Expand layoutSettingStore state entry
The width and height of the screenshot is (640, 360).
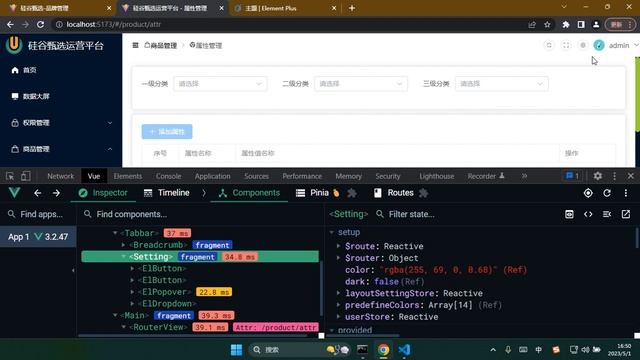338,293
